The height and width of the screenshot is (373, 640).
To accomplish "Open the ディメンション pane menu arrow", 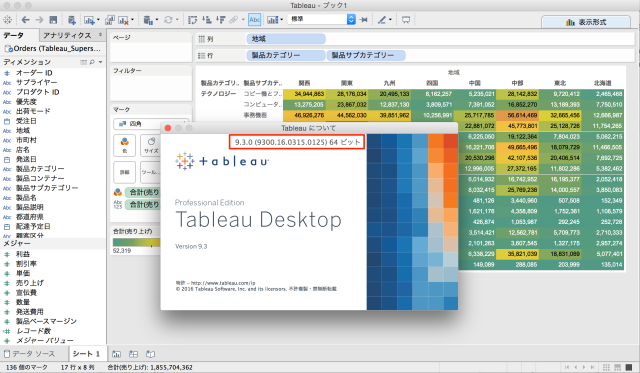I will click(x=100, y=62).
